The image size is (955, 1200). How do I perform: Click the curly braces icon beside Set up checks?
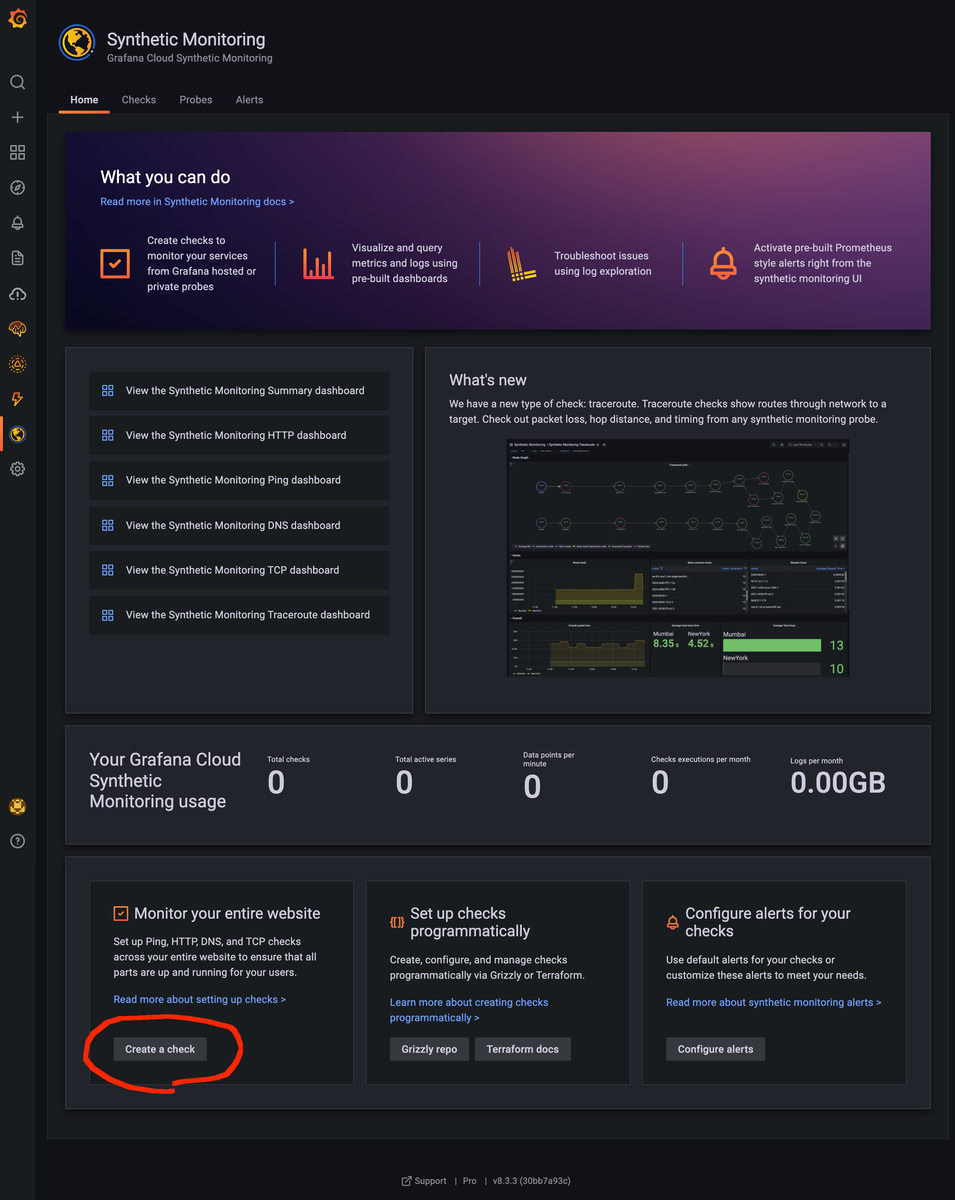pyautogui.click(x=397, y=922)
